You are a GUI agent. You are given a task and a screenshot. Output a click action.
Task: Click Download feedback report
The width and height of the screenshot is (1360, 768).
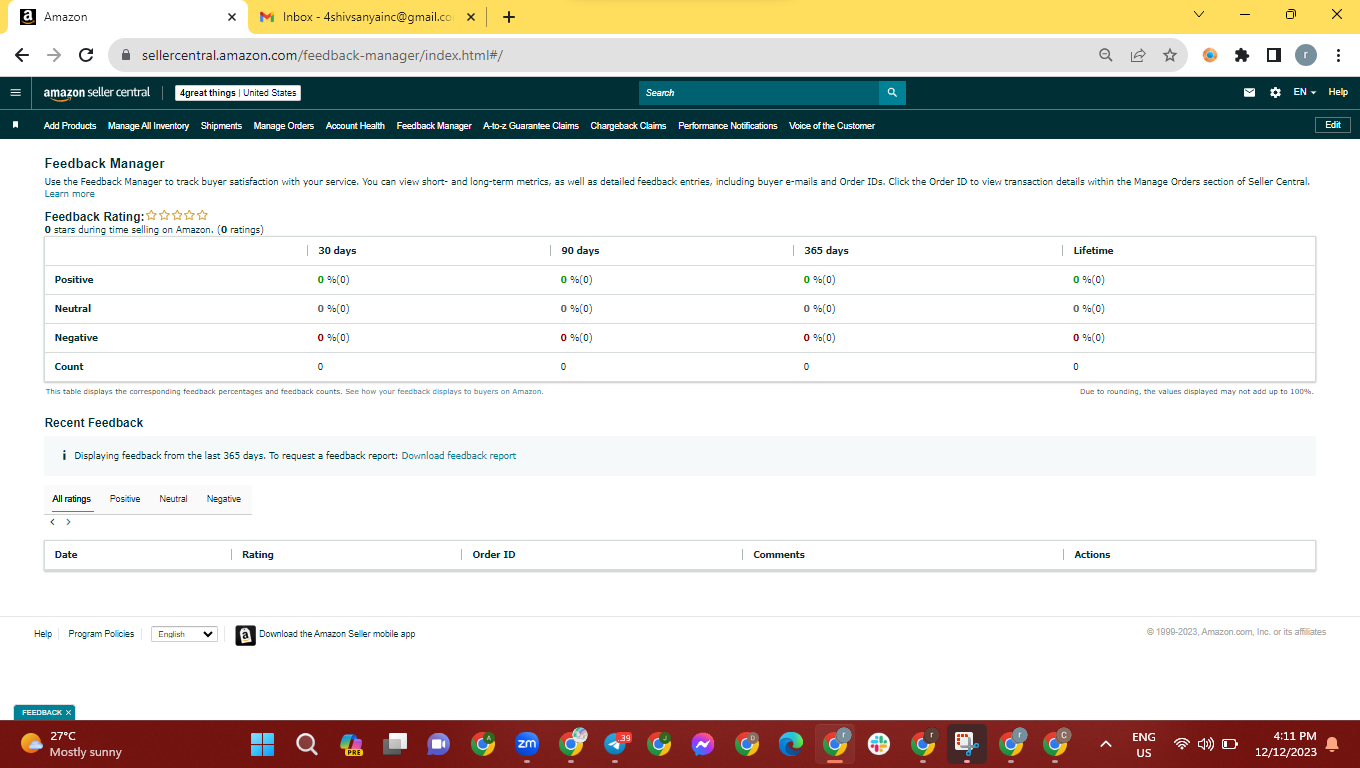pyautogui.click(x=459, y=456)
